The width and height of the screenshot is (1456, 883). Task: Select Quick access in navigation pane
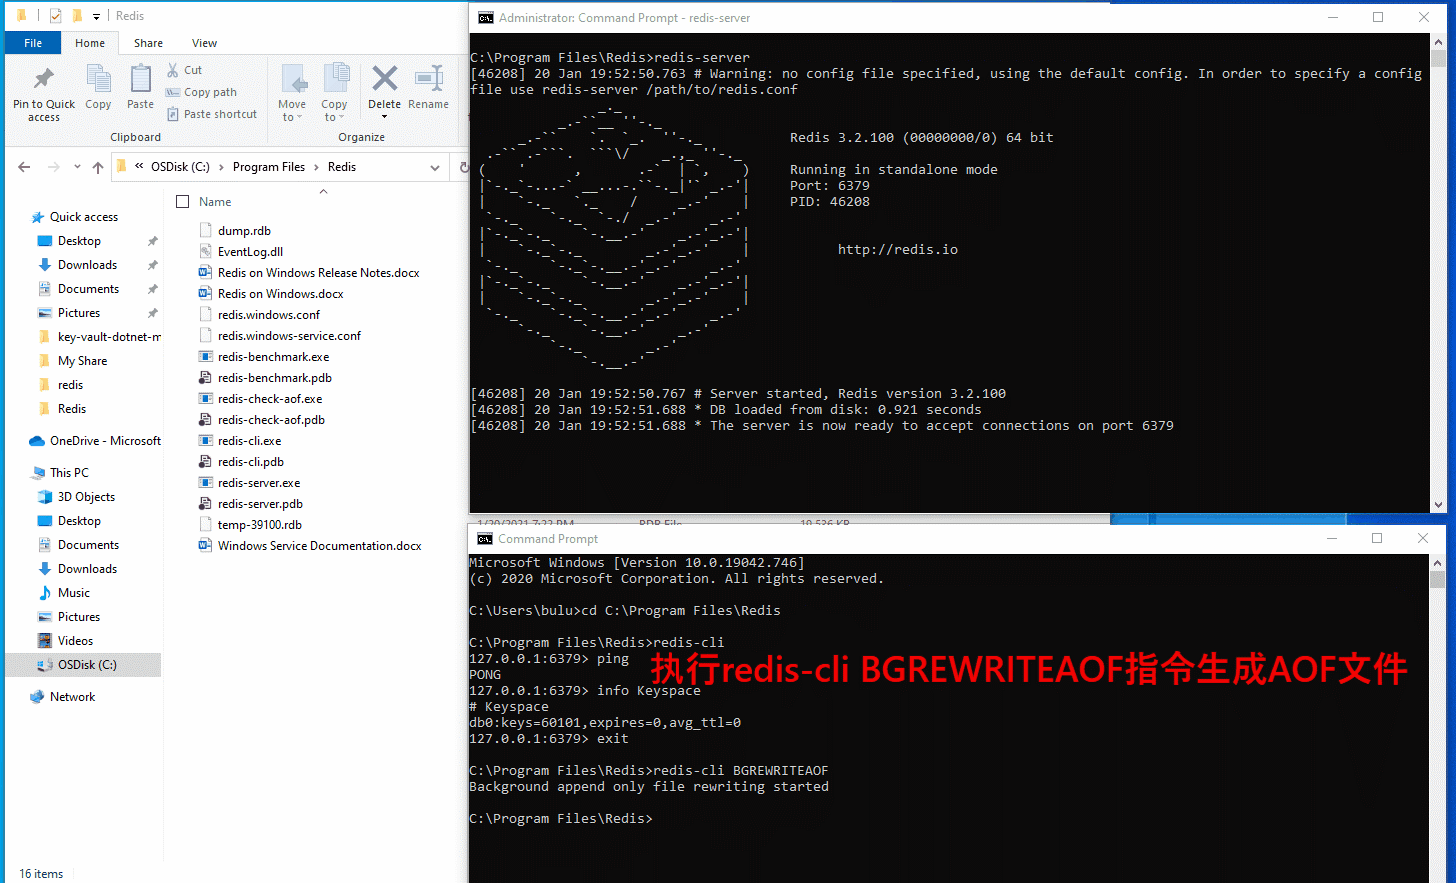tap(84, 217)
